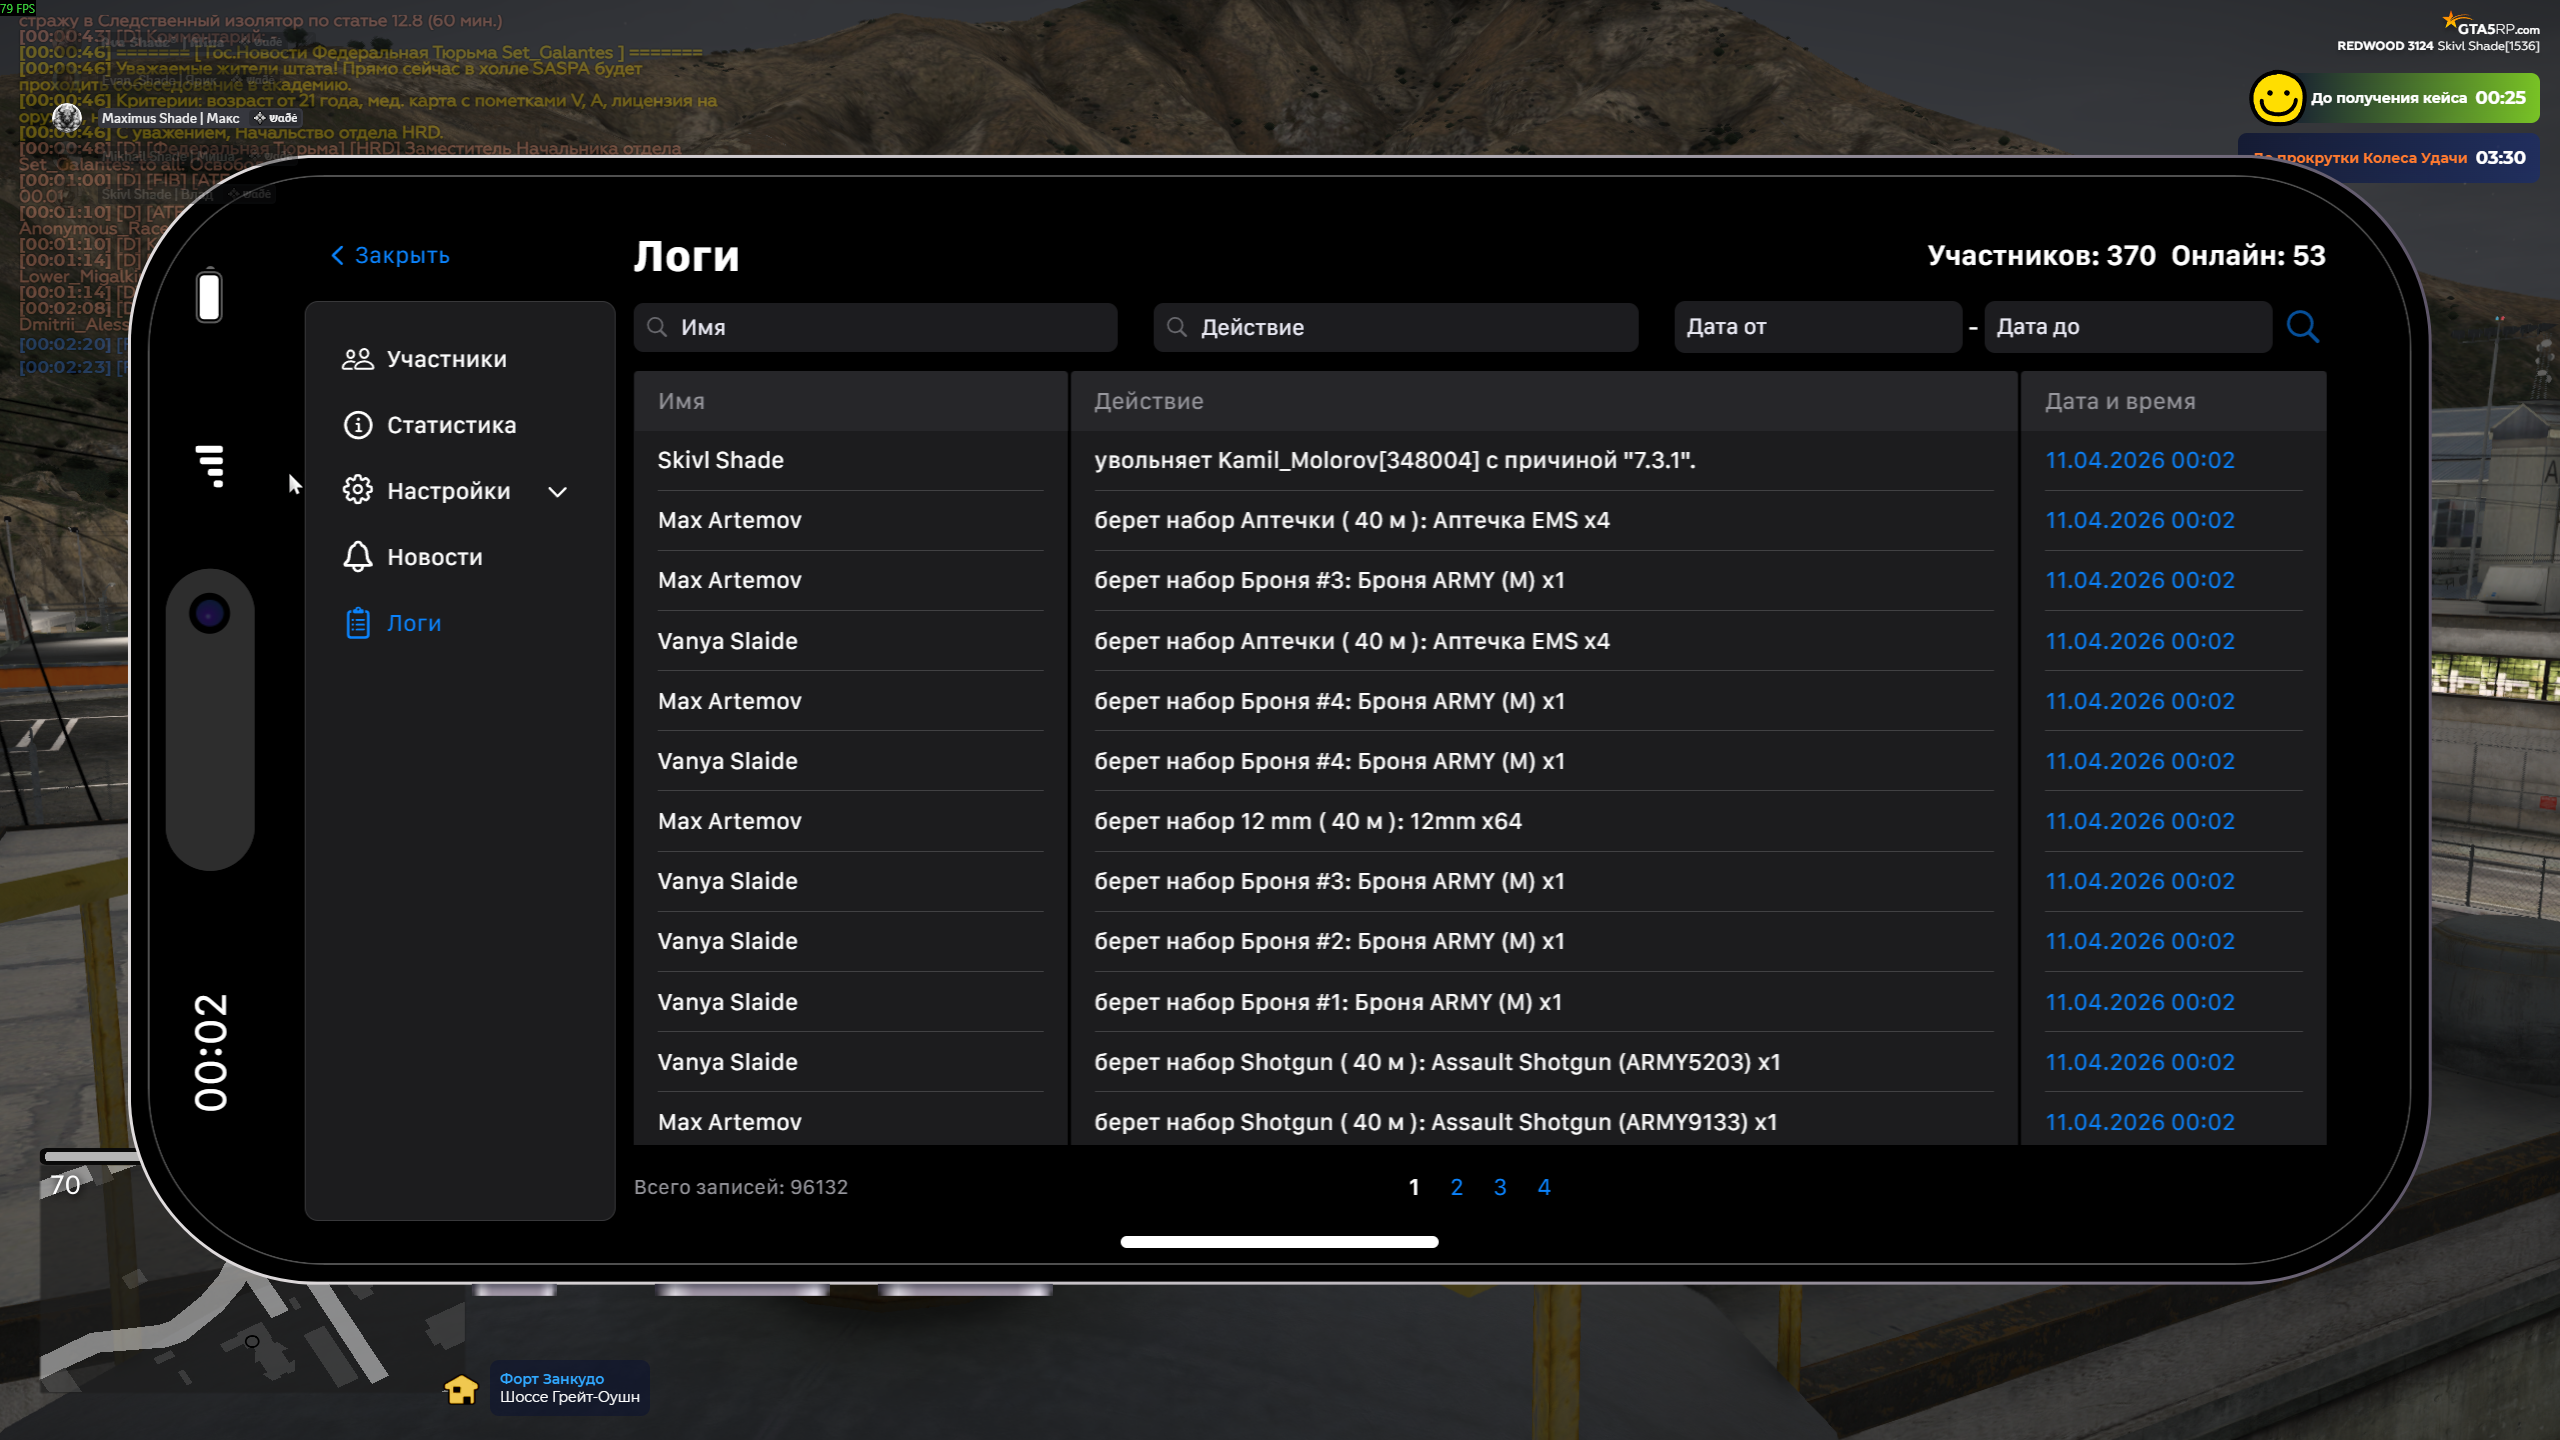Viewport: 2560px width, 1440px height.
Task: Open Skivl Shade log entry timestamp
Action: pyautogui.click(x=2139, y=460)
